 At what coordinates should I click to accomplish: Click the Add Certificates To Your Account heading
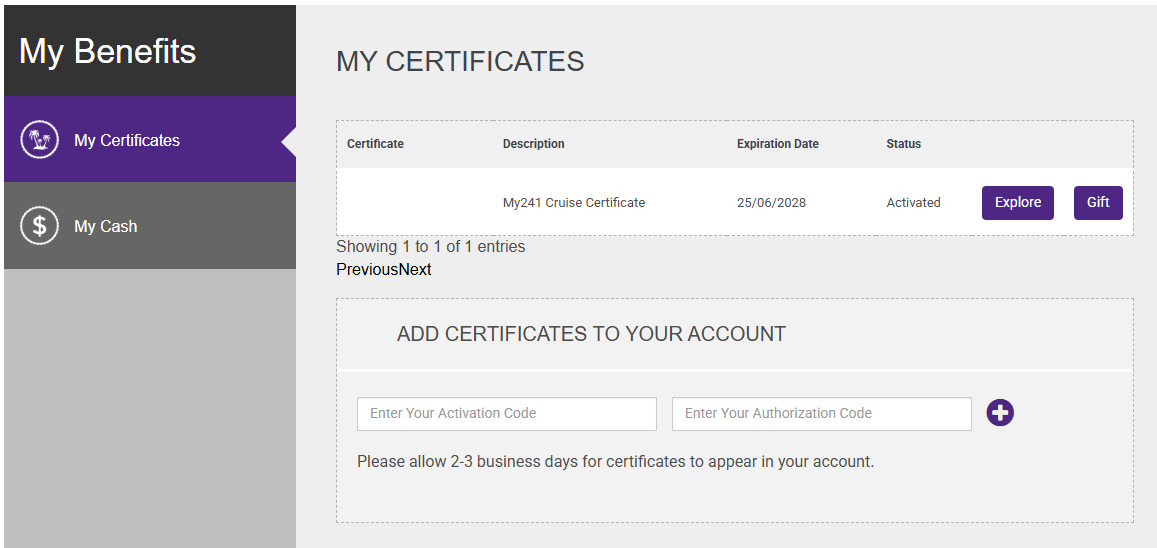coord(591,334)
